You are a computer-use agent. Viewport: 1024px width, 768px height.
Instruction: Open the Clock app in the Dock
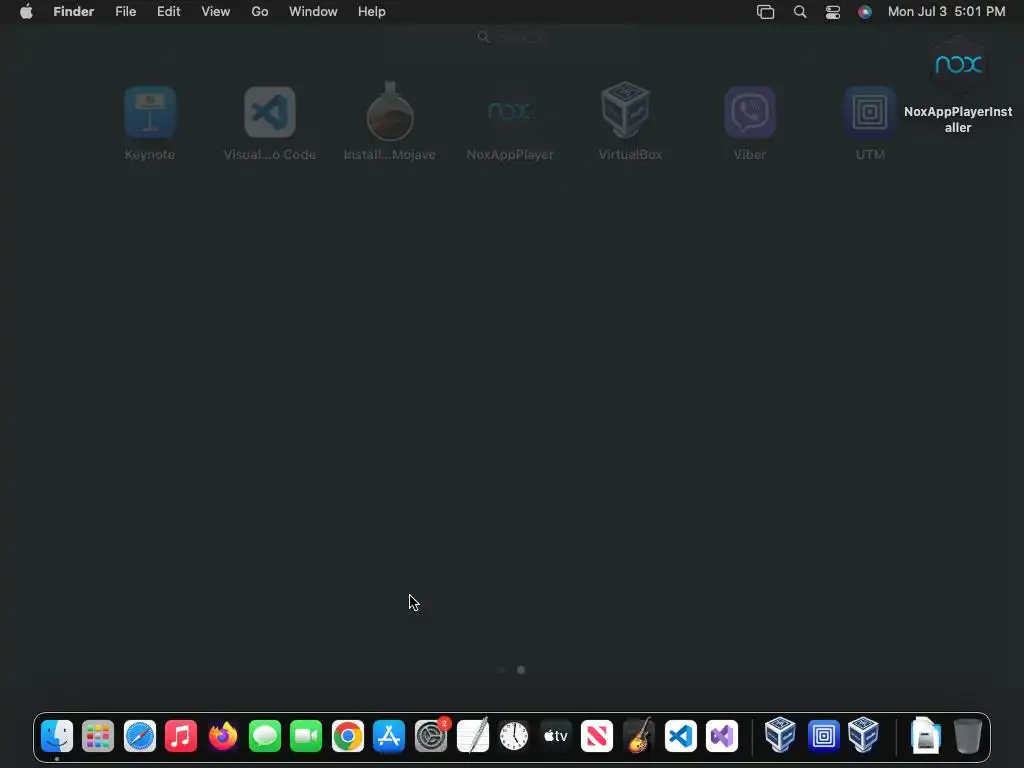514,736
